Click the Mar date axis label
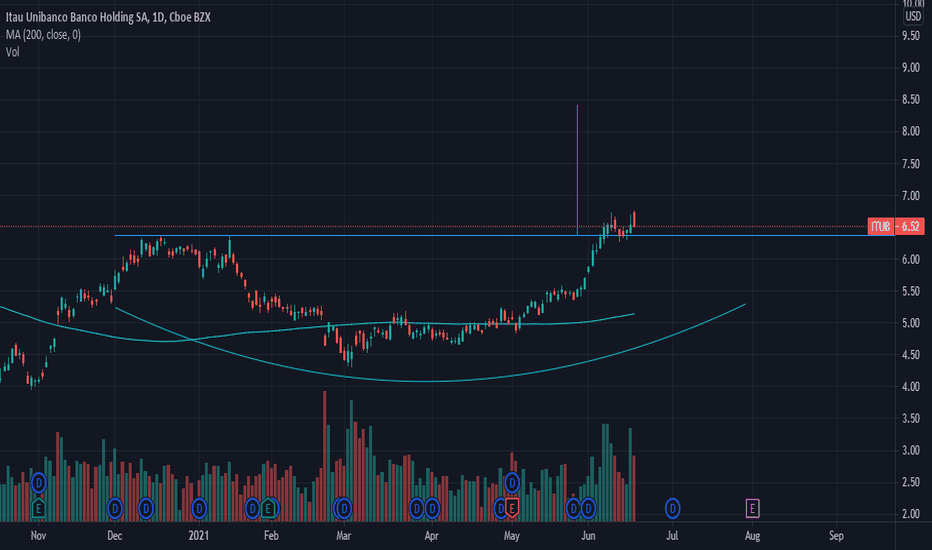 click(x=344, y=536)
